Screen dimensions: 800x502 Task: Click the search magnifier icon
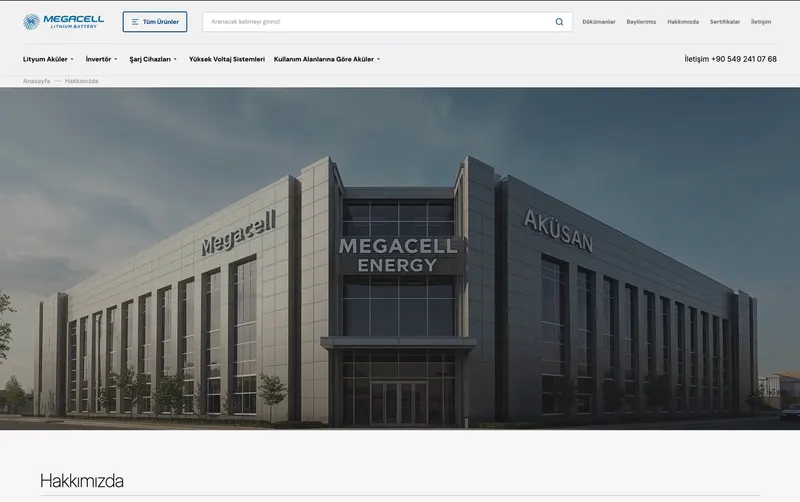[x=559, y=22]
